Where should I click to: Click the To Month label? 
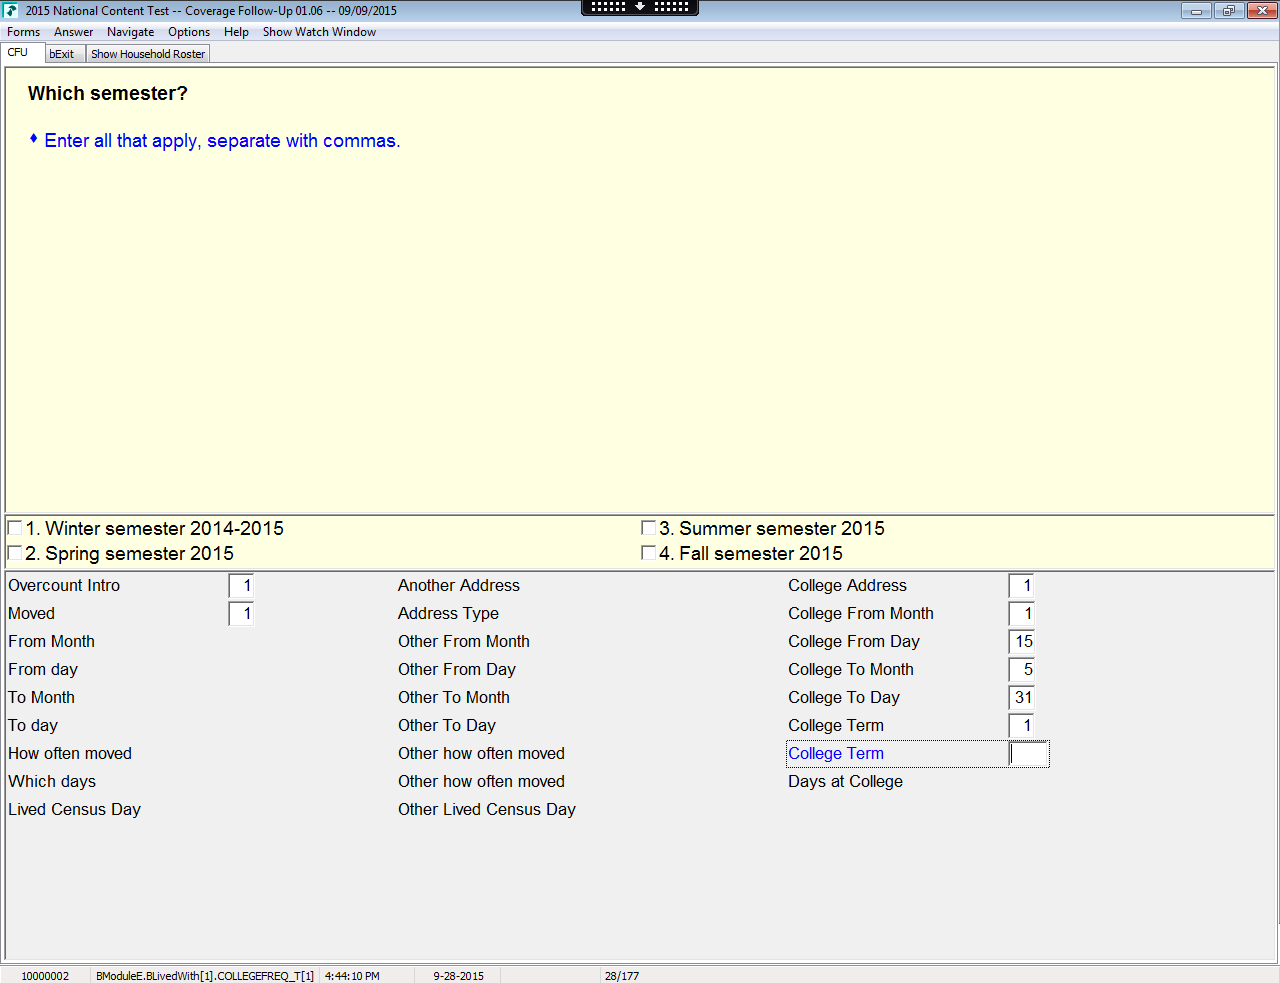(41, 698)
